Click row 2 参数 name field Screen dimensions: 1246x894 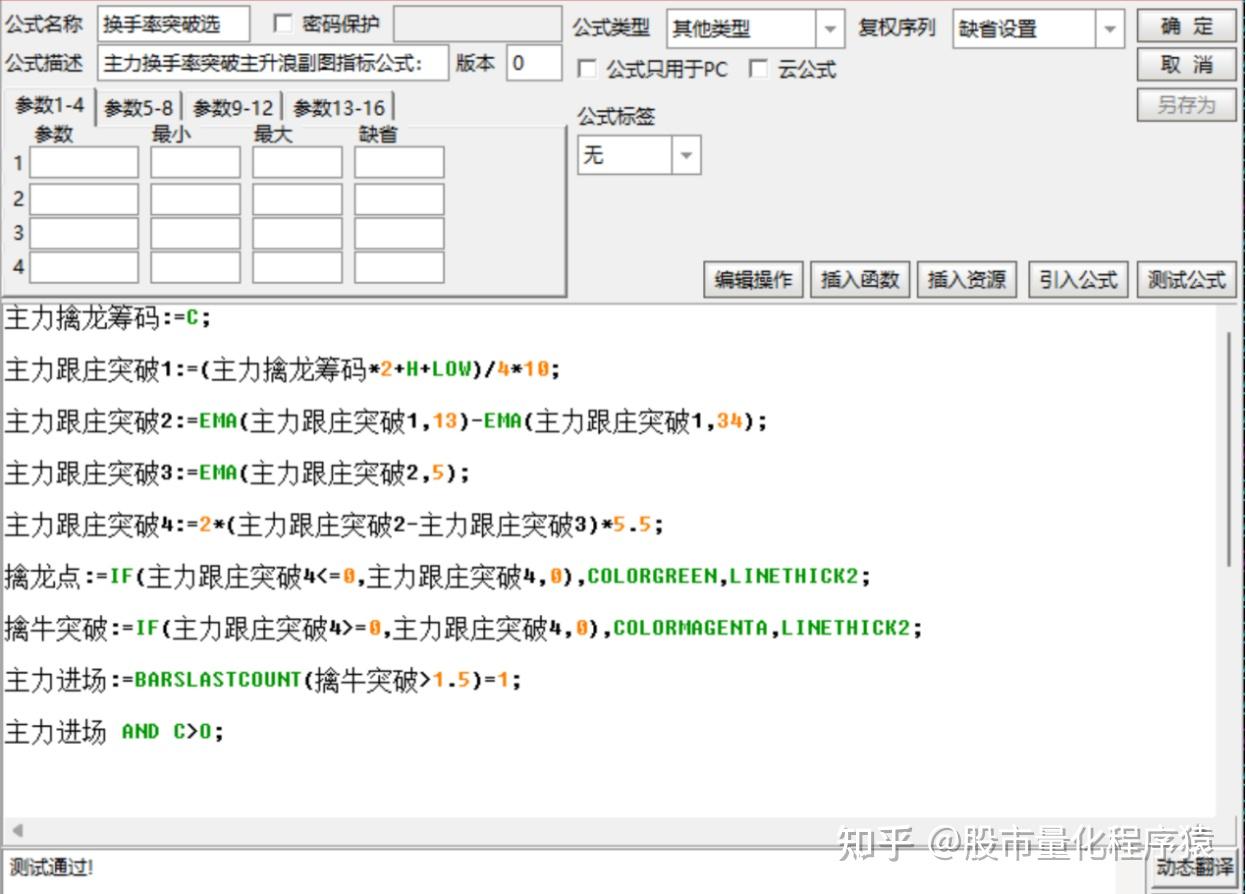(84, 199)
